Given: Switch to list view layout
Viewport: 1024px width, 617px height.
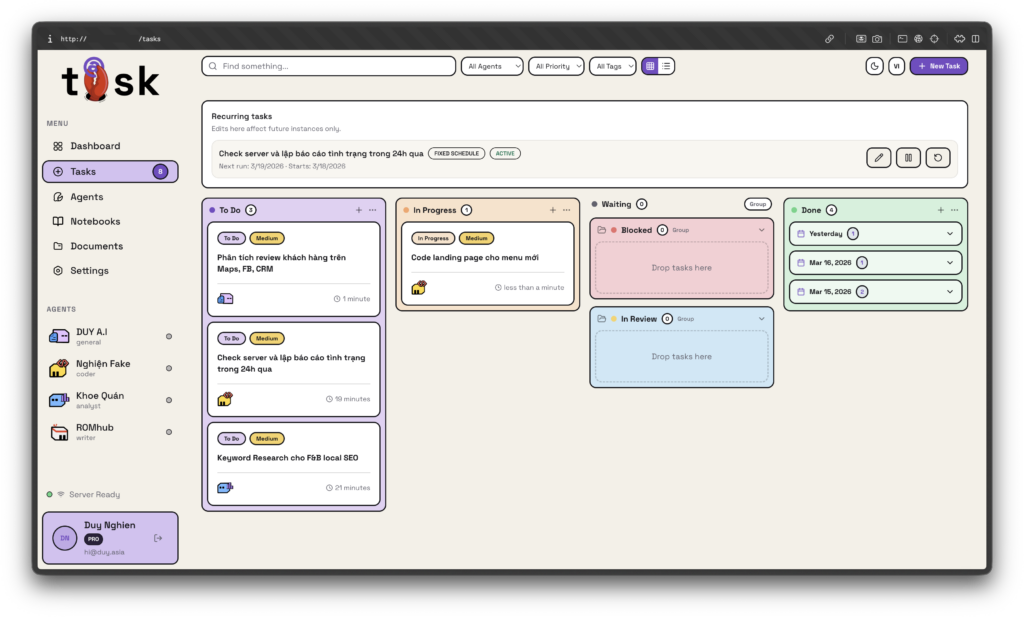Looking at the screenshot, I should pyautogui.click(x=667, y=66).
